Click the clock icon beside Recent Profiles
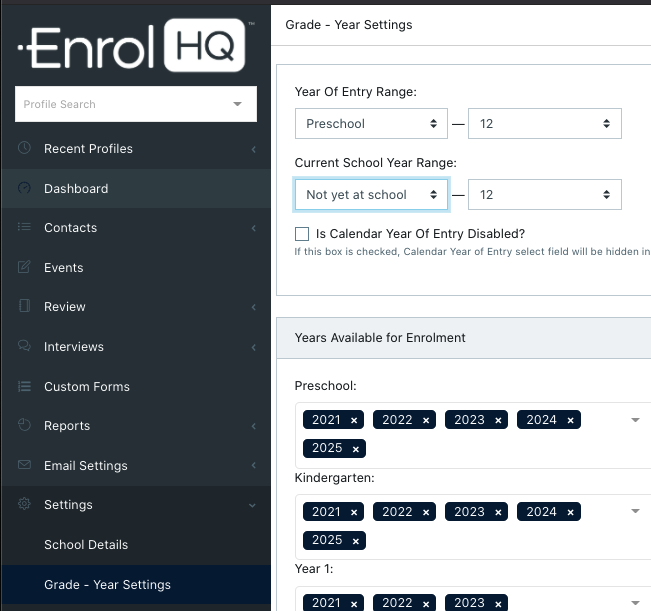Viewport: 651px width, 611px height. (24, 148)
